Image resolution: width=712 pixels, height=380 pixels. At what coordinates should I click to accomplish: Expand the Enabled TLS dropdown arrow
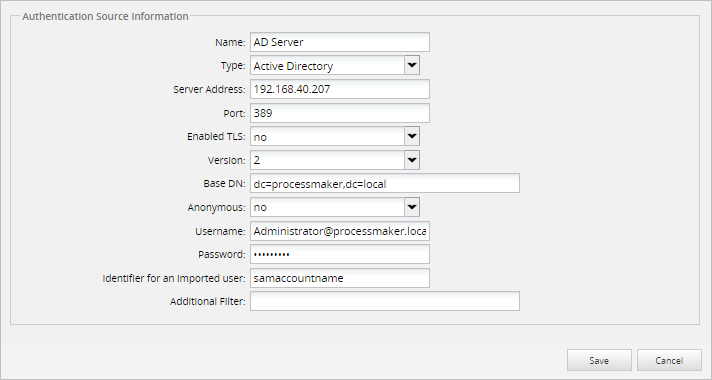(412, 136)
